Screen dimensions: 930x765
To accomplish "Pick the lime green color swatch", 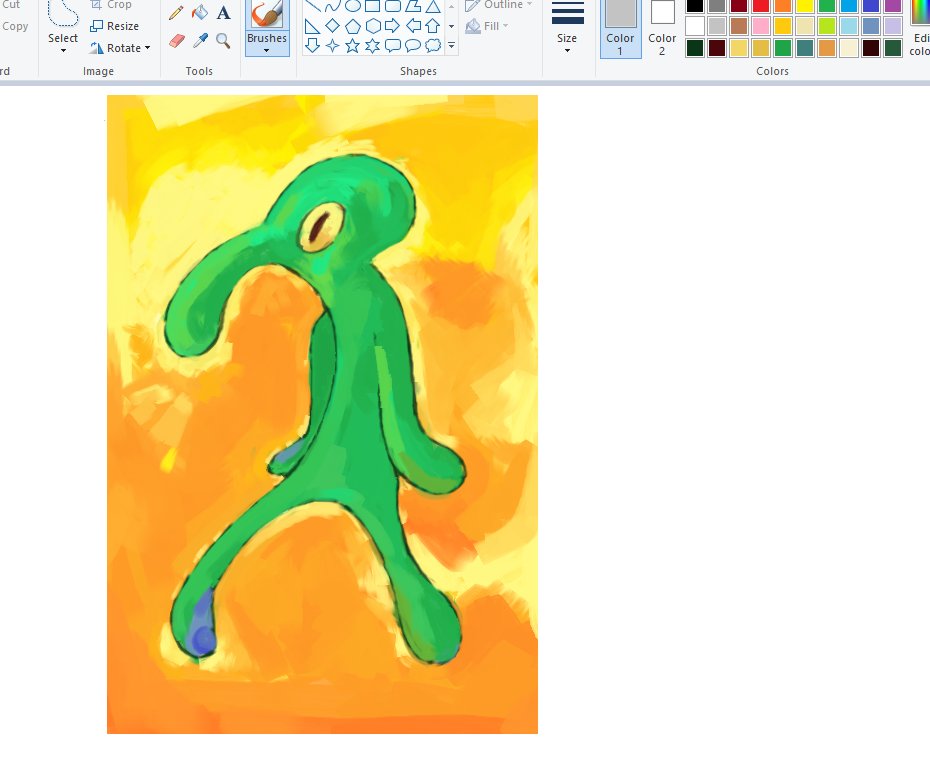I will (827, 26).
